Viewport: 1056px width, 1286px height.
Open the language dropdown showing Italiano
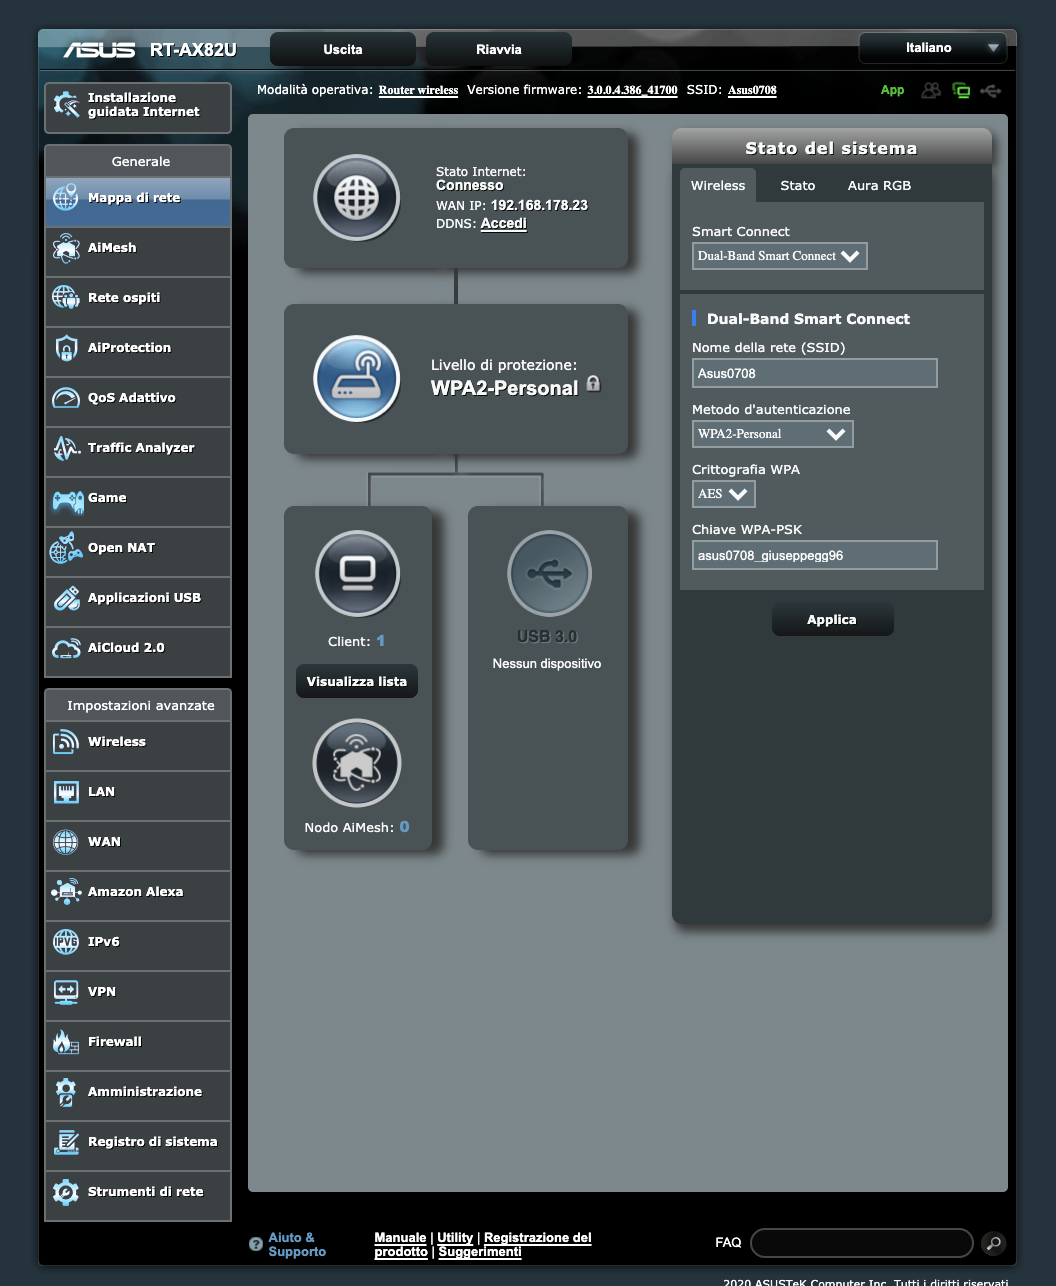[933, 48]
